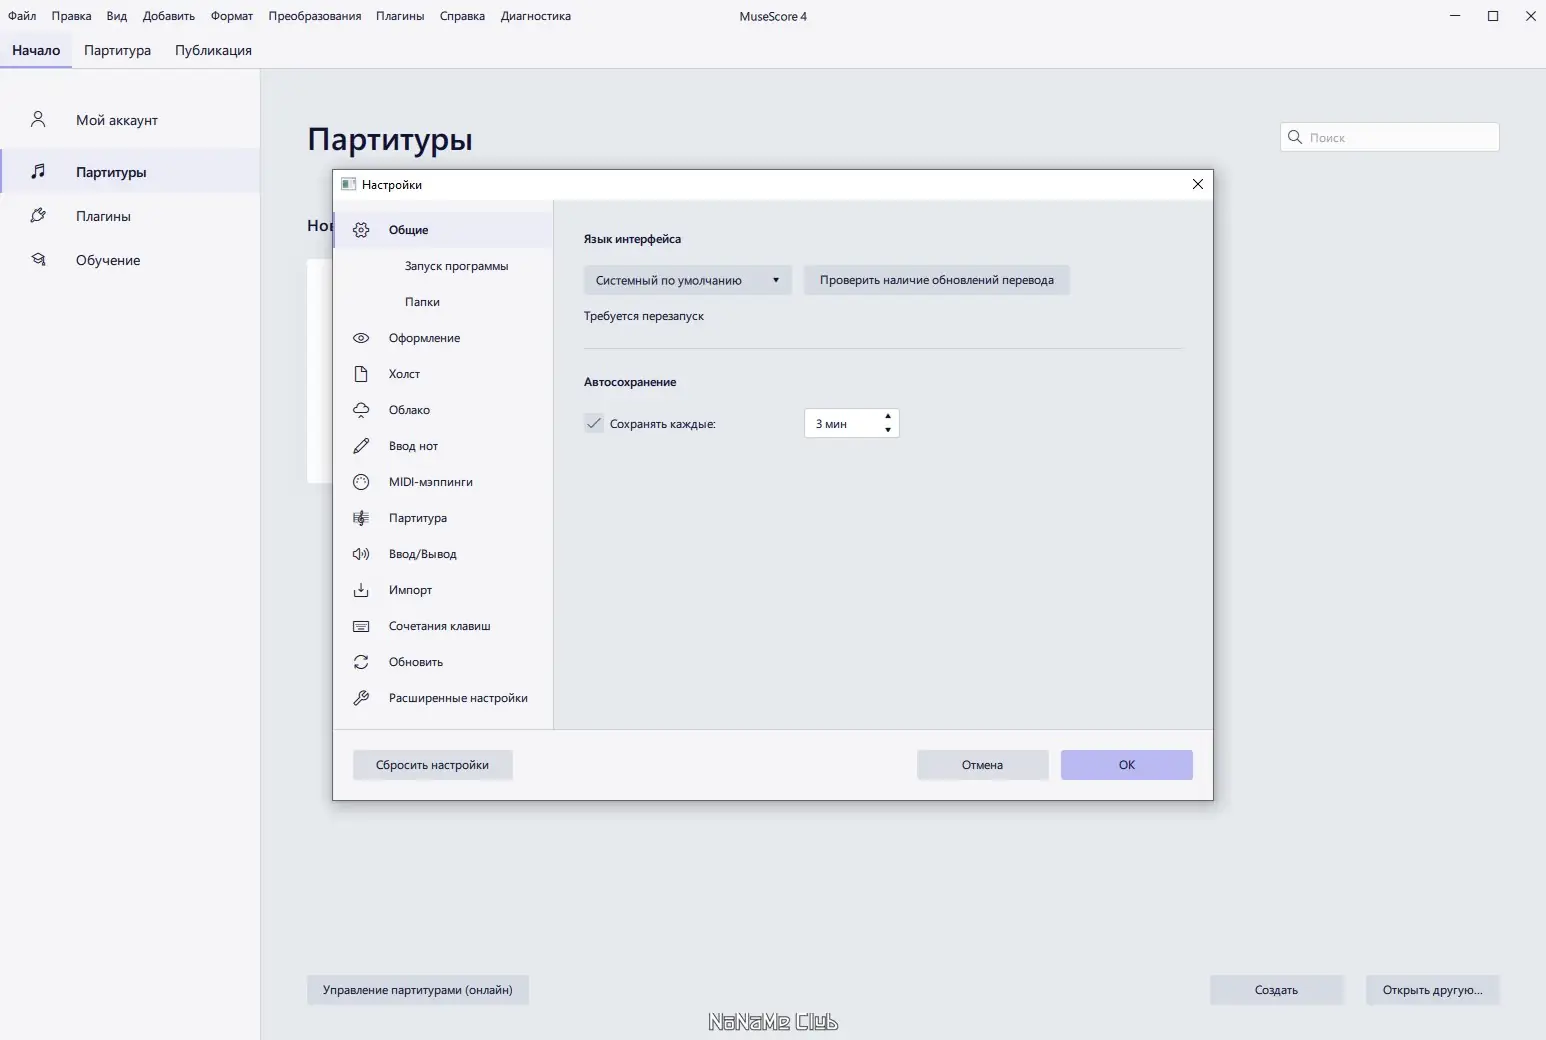Switch to the Публикация tab
This screenshot has height=1040, width=1546.
[x=212, y=50]
